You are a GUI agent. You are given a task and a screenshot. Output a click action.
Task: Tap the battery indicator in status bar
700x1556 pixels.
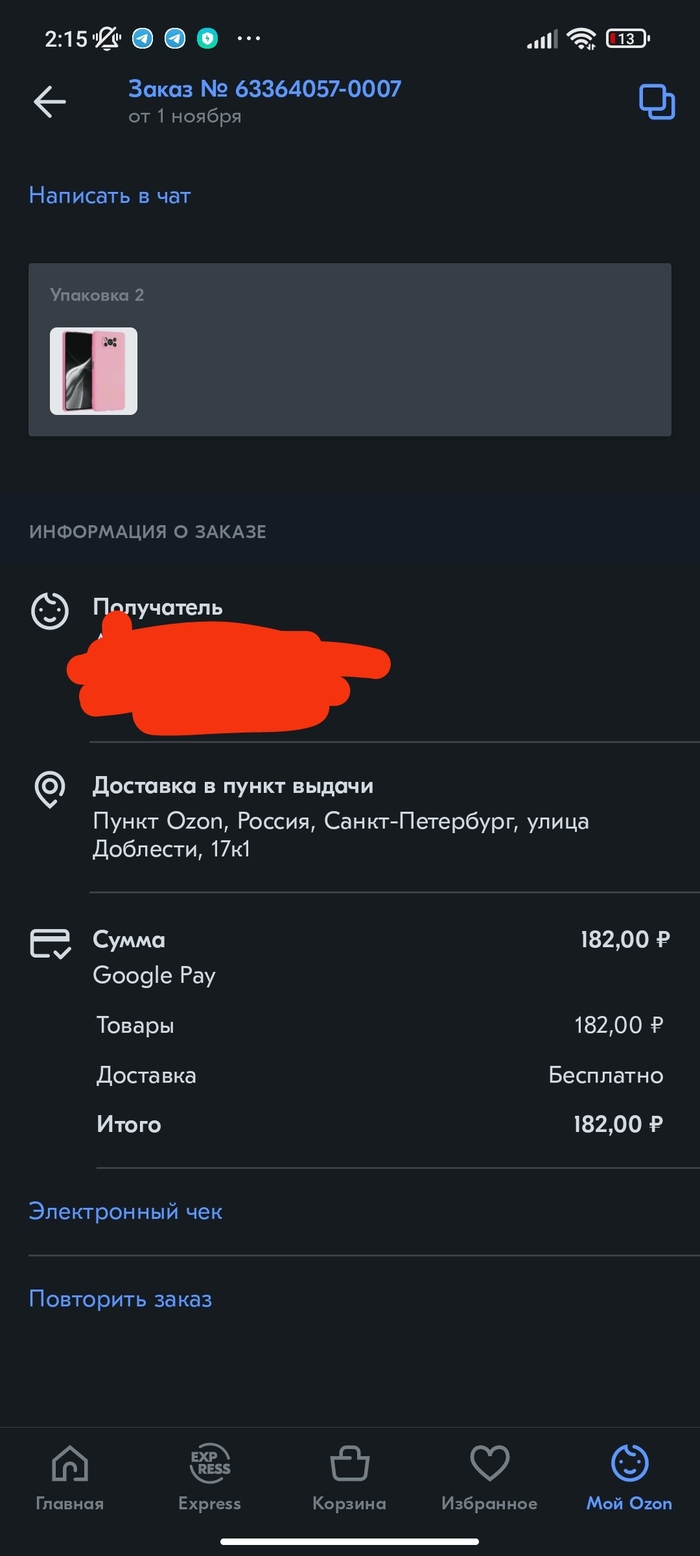(627, 39)
